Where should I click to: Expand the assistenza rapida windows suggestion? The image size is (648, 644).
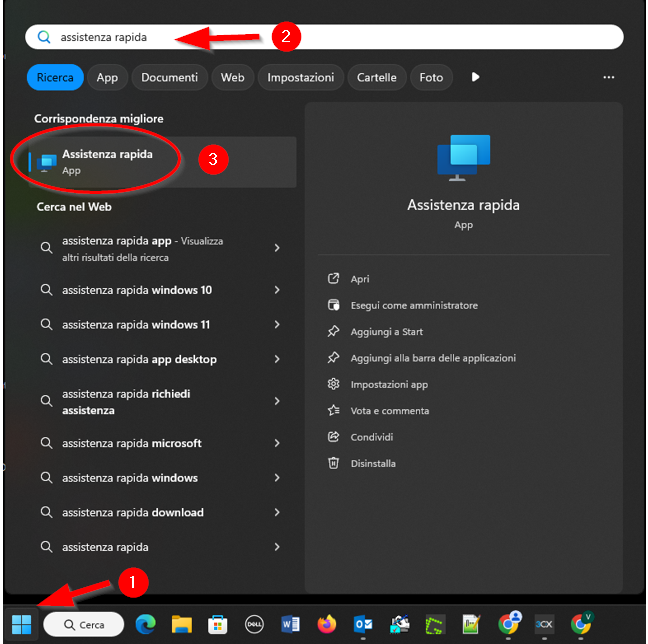[277, 478]
